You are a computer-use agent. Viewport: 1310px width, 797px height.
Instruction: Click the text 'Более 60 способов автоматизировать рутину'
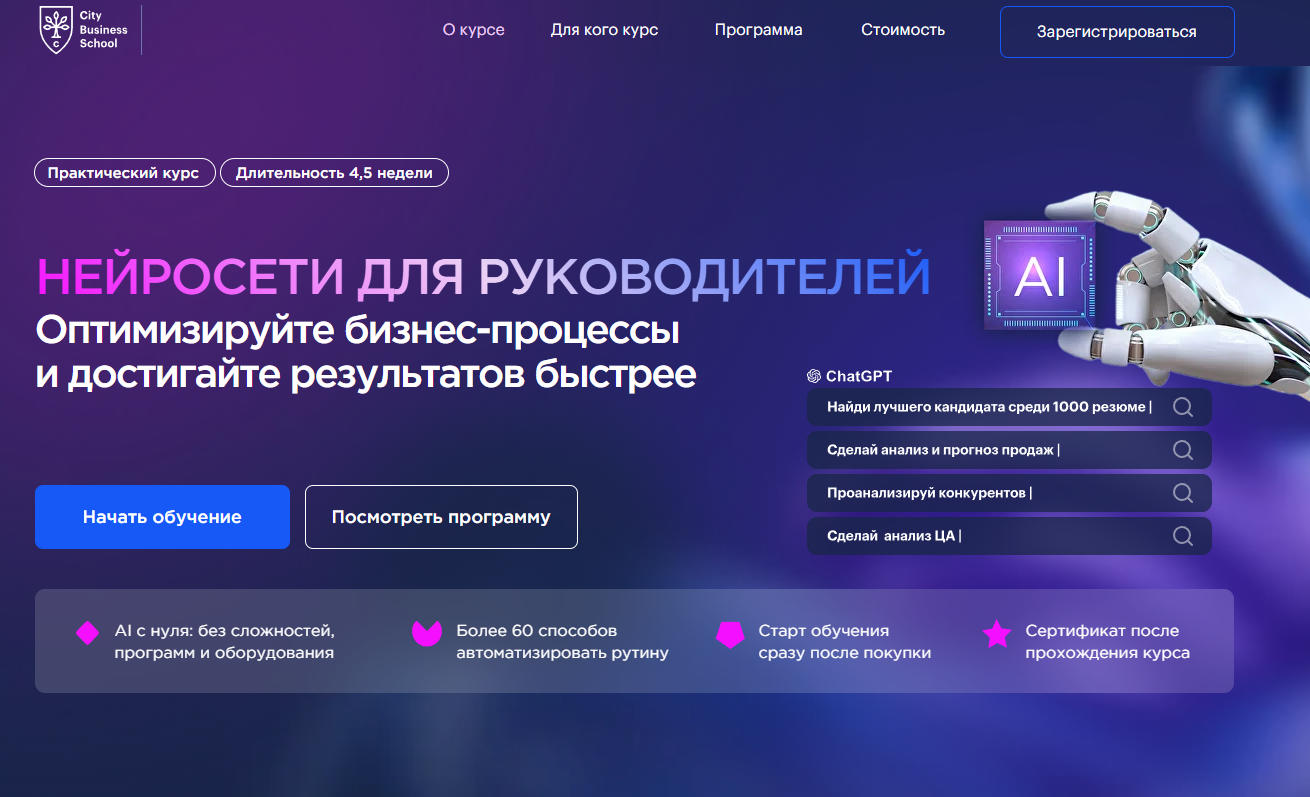tap(562, 642)
